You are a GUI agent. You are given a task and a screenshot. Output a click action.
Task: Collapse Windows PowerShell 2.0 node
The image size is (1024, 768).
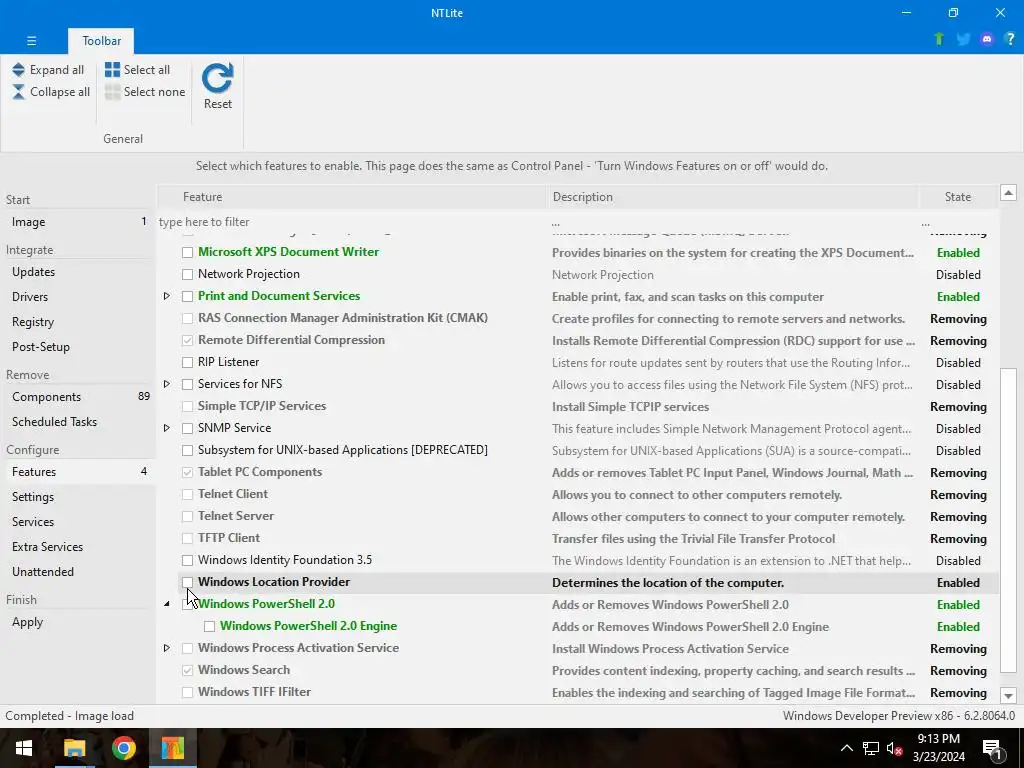pos(167,604)
